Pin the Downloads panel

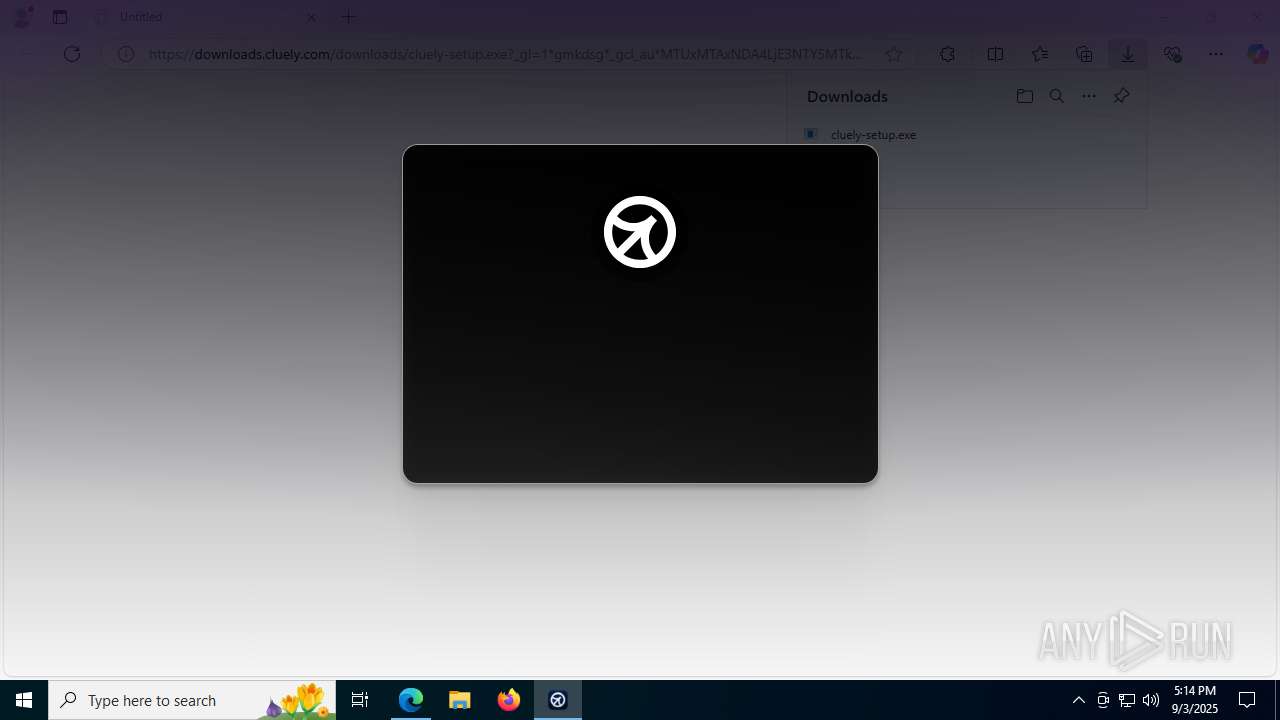coord(1121,96)
